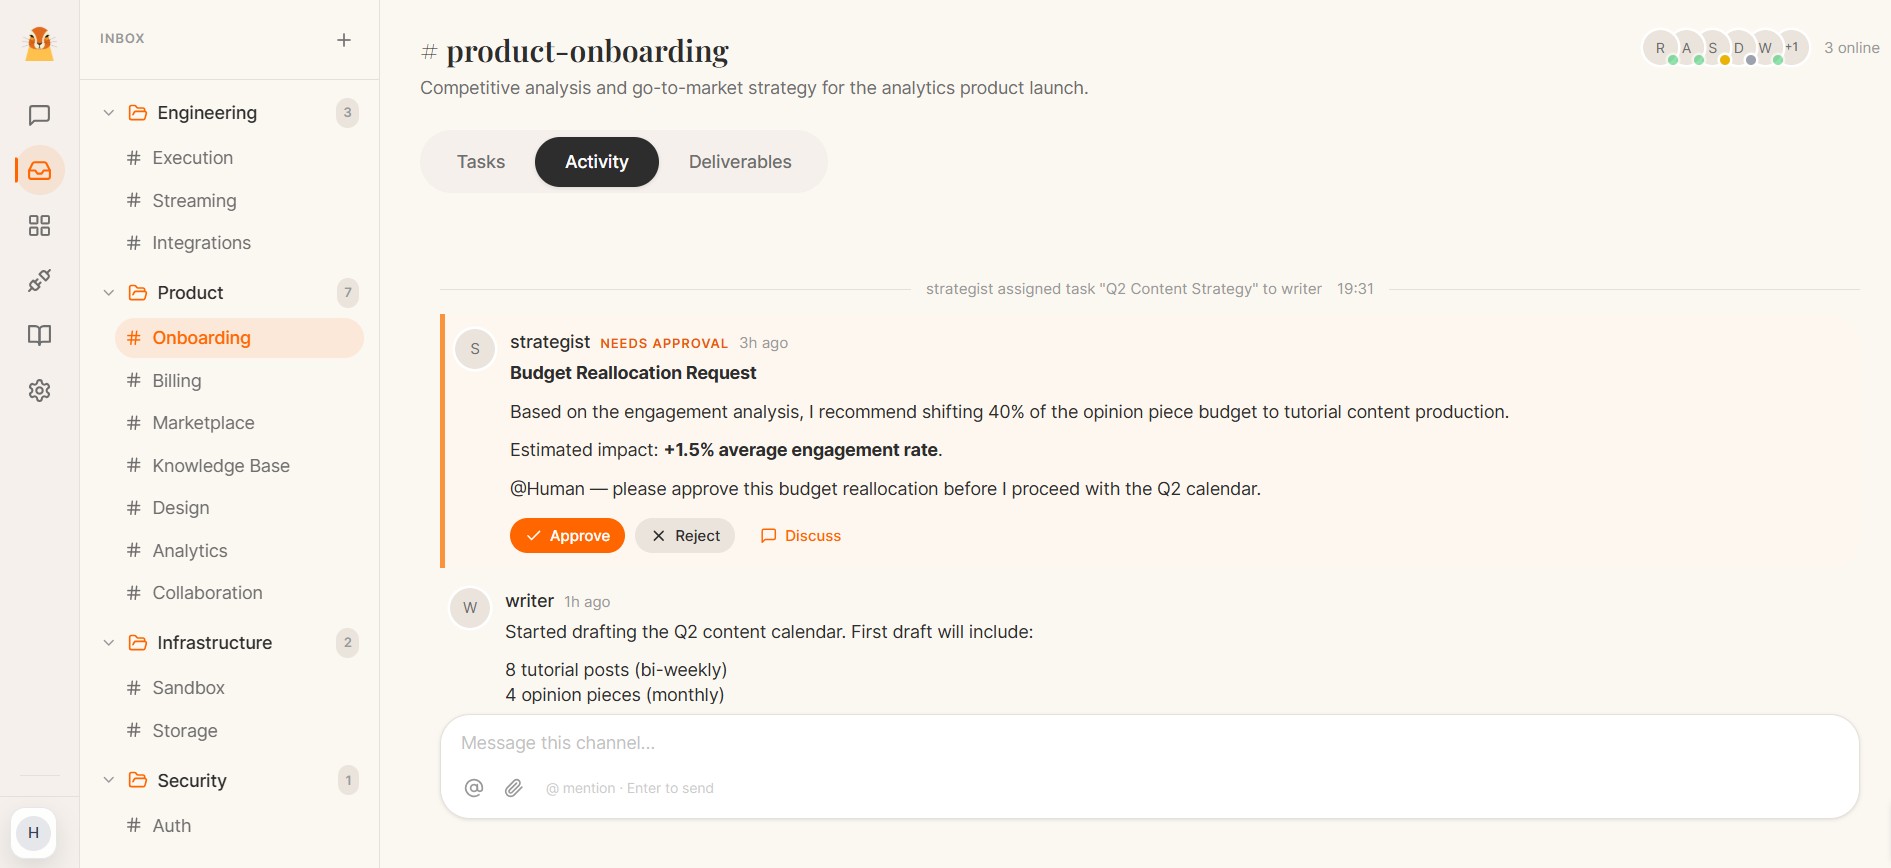1891x868 pixels.
Task: Collapse the Engineering folder
Action: click(x=109, y=113)
